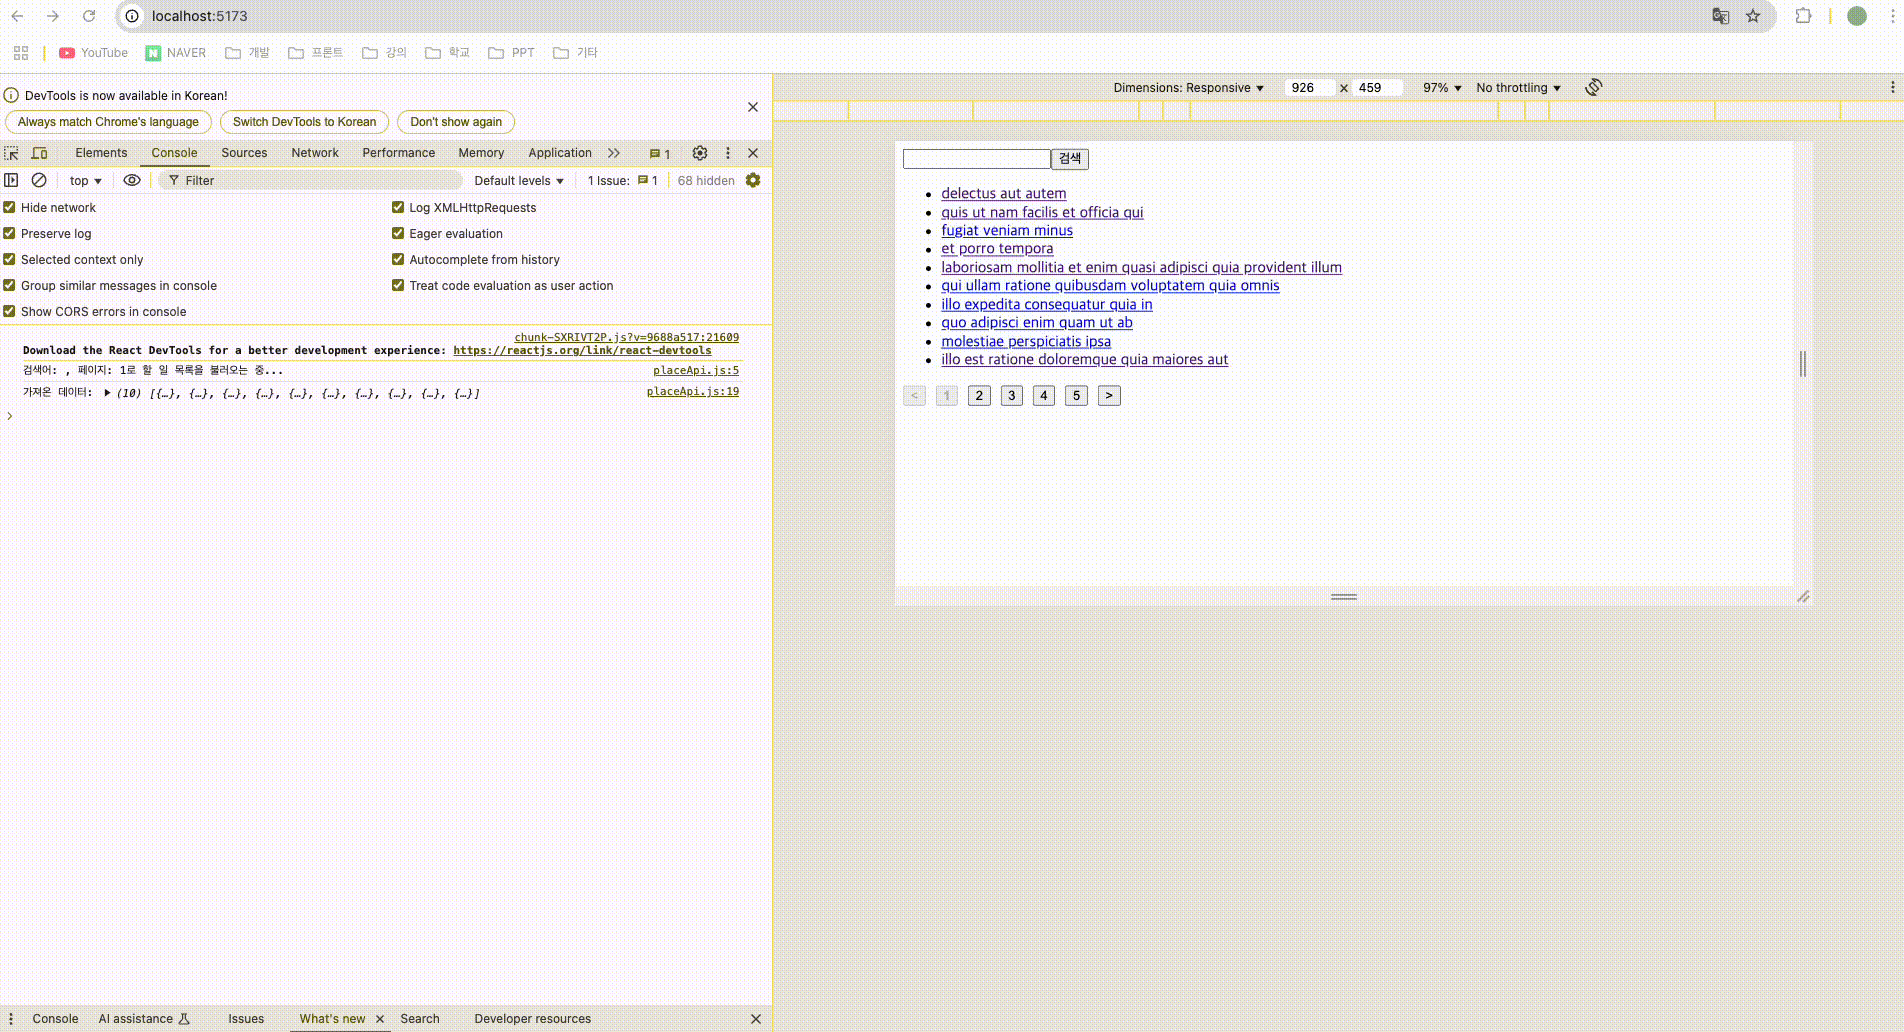Expand the logged array of 10 objects

tap(107, 393)
